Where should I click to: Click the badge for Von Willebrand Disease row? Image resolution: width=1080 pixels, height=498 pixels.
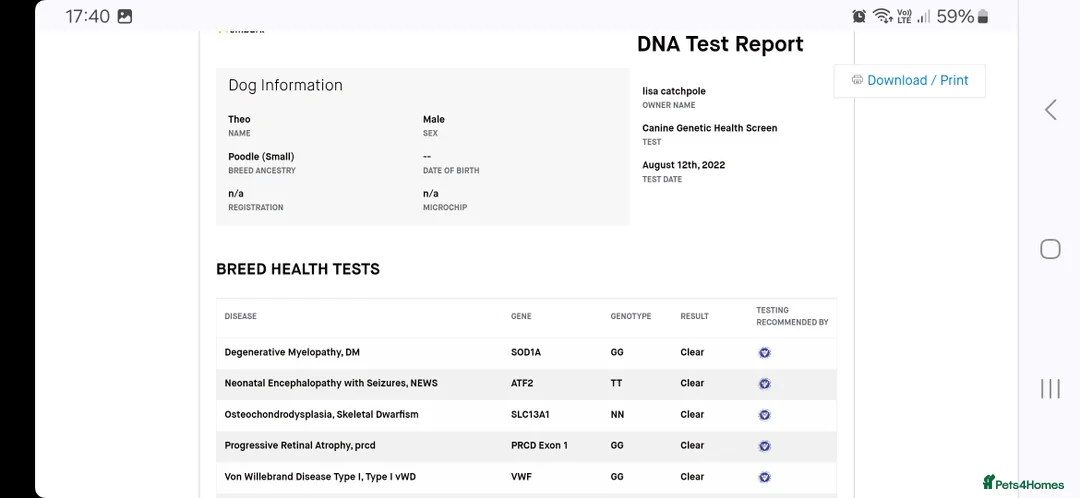764,477
